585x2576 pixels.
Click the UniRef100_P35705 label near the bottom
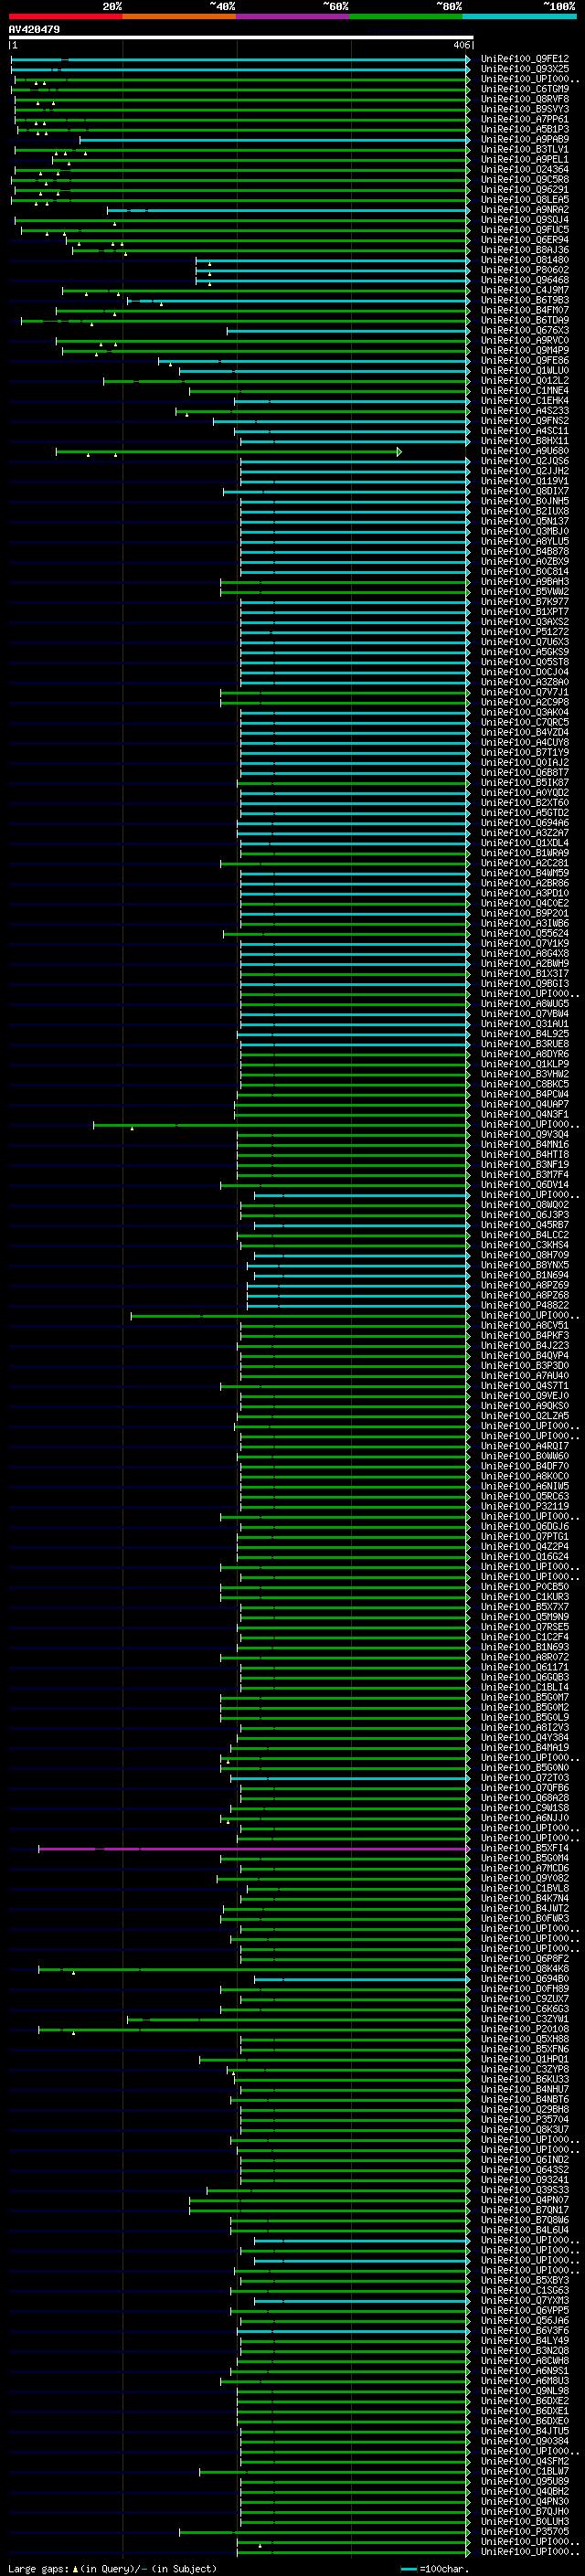tap(525, 2532)
